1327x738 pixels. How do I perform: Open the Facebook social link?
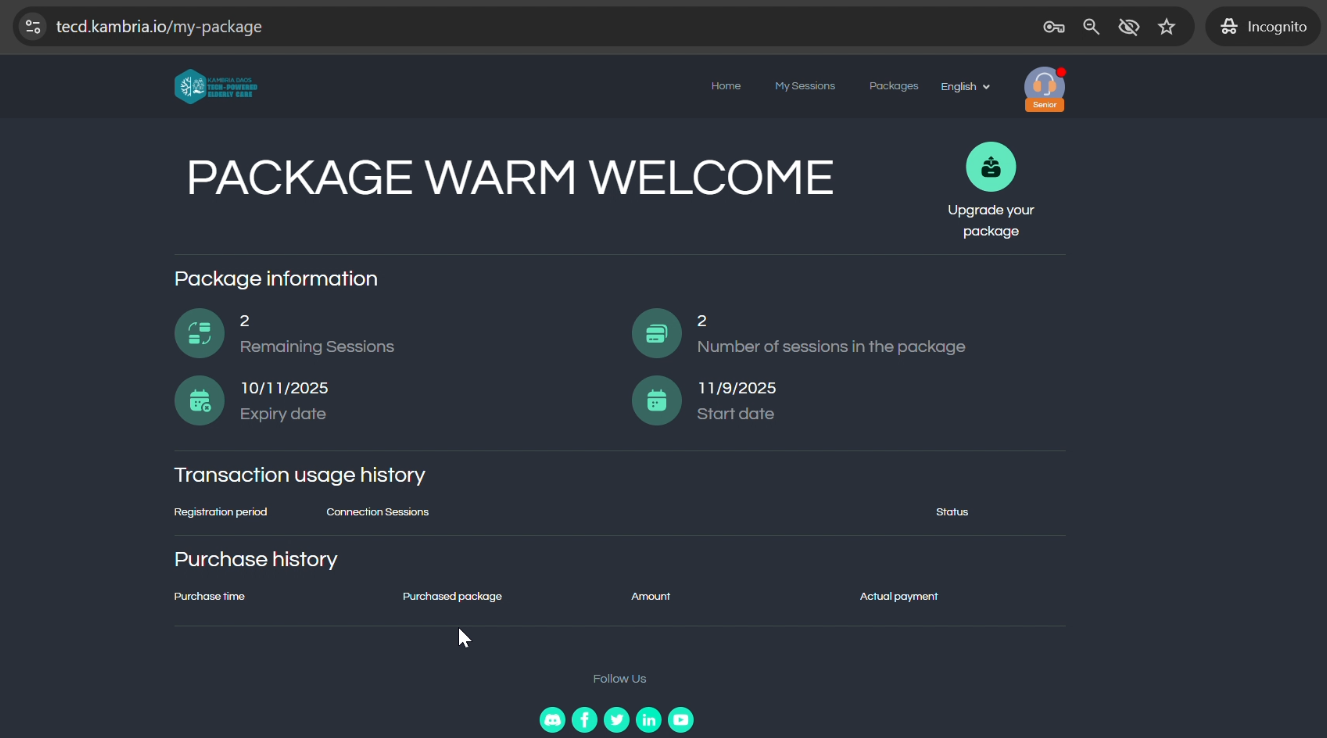coord(584,720)
